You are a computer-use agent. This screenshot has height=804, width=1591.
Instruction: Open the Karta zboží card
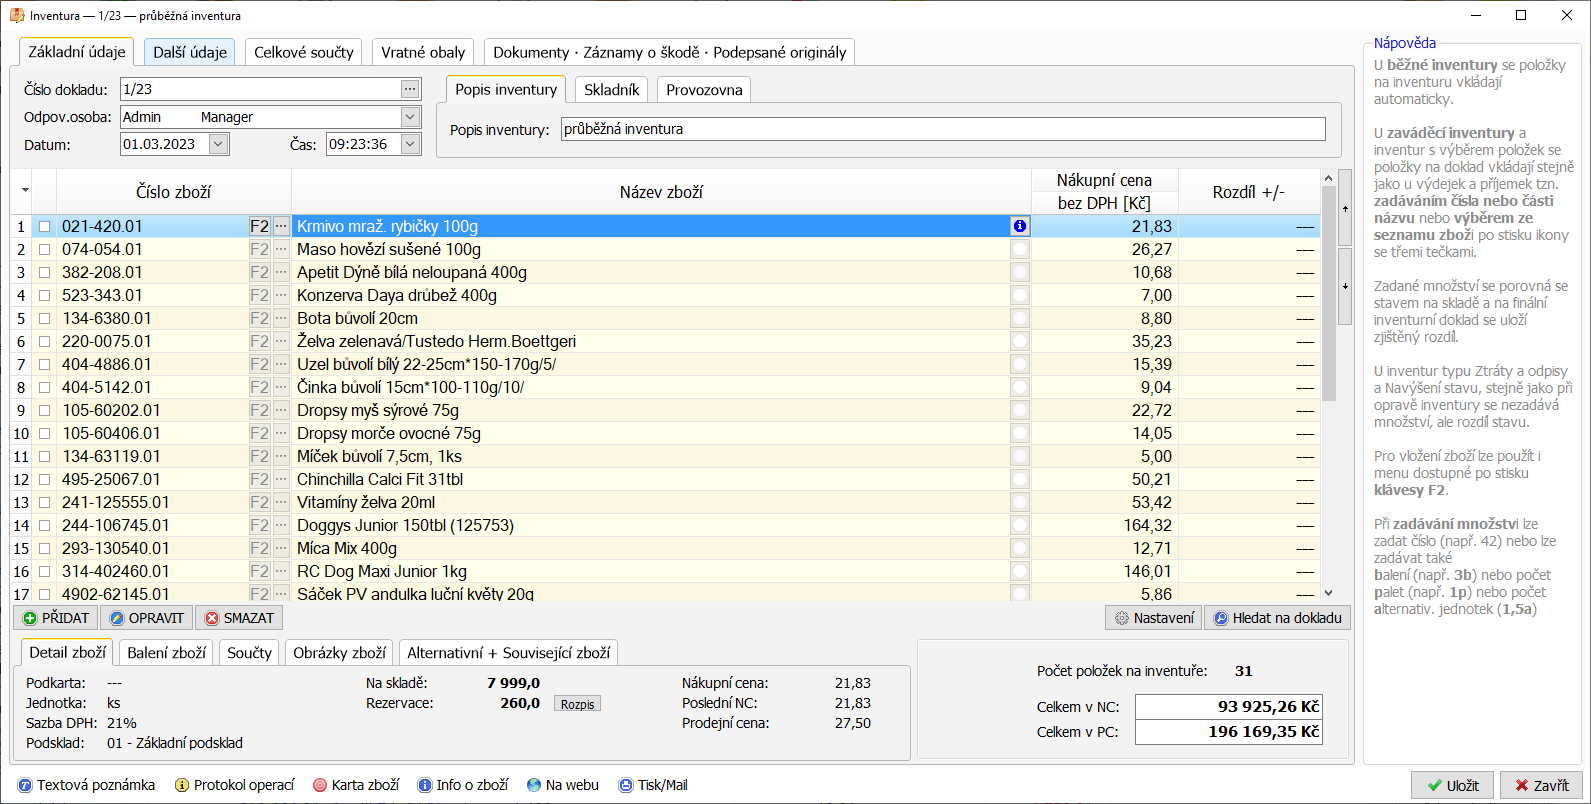[356, 785]
